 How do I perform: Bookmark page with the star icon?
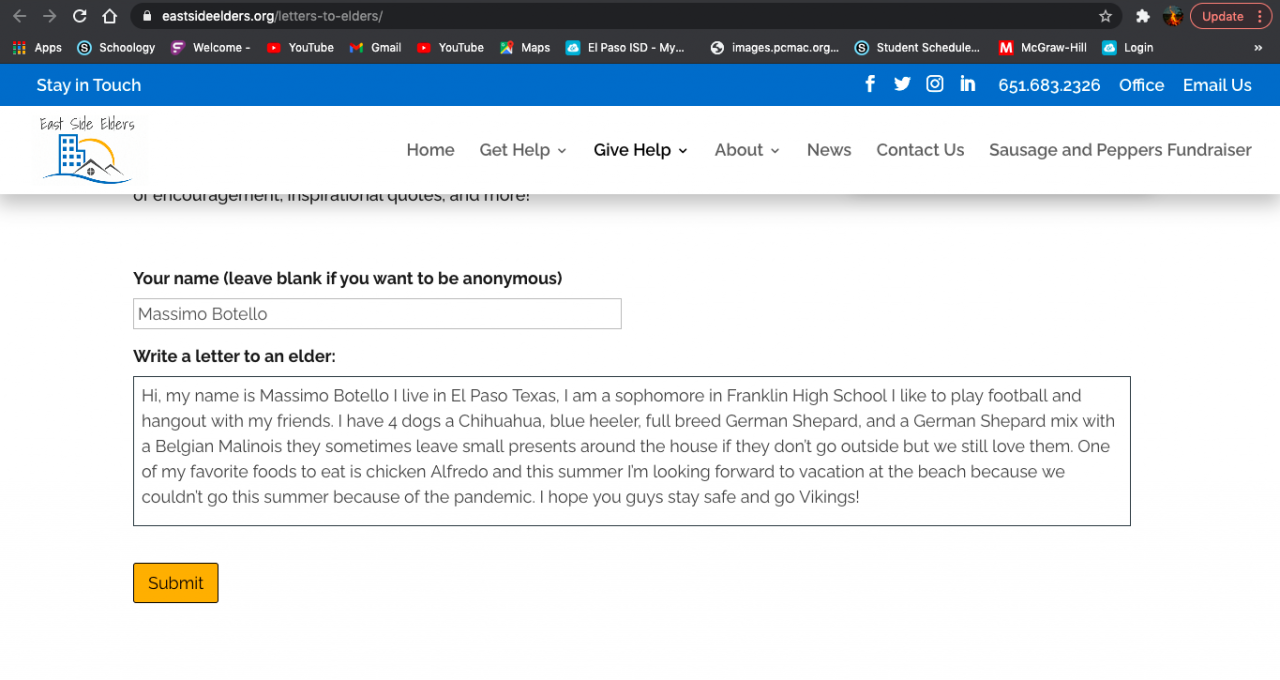(x=1105, y=16)
